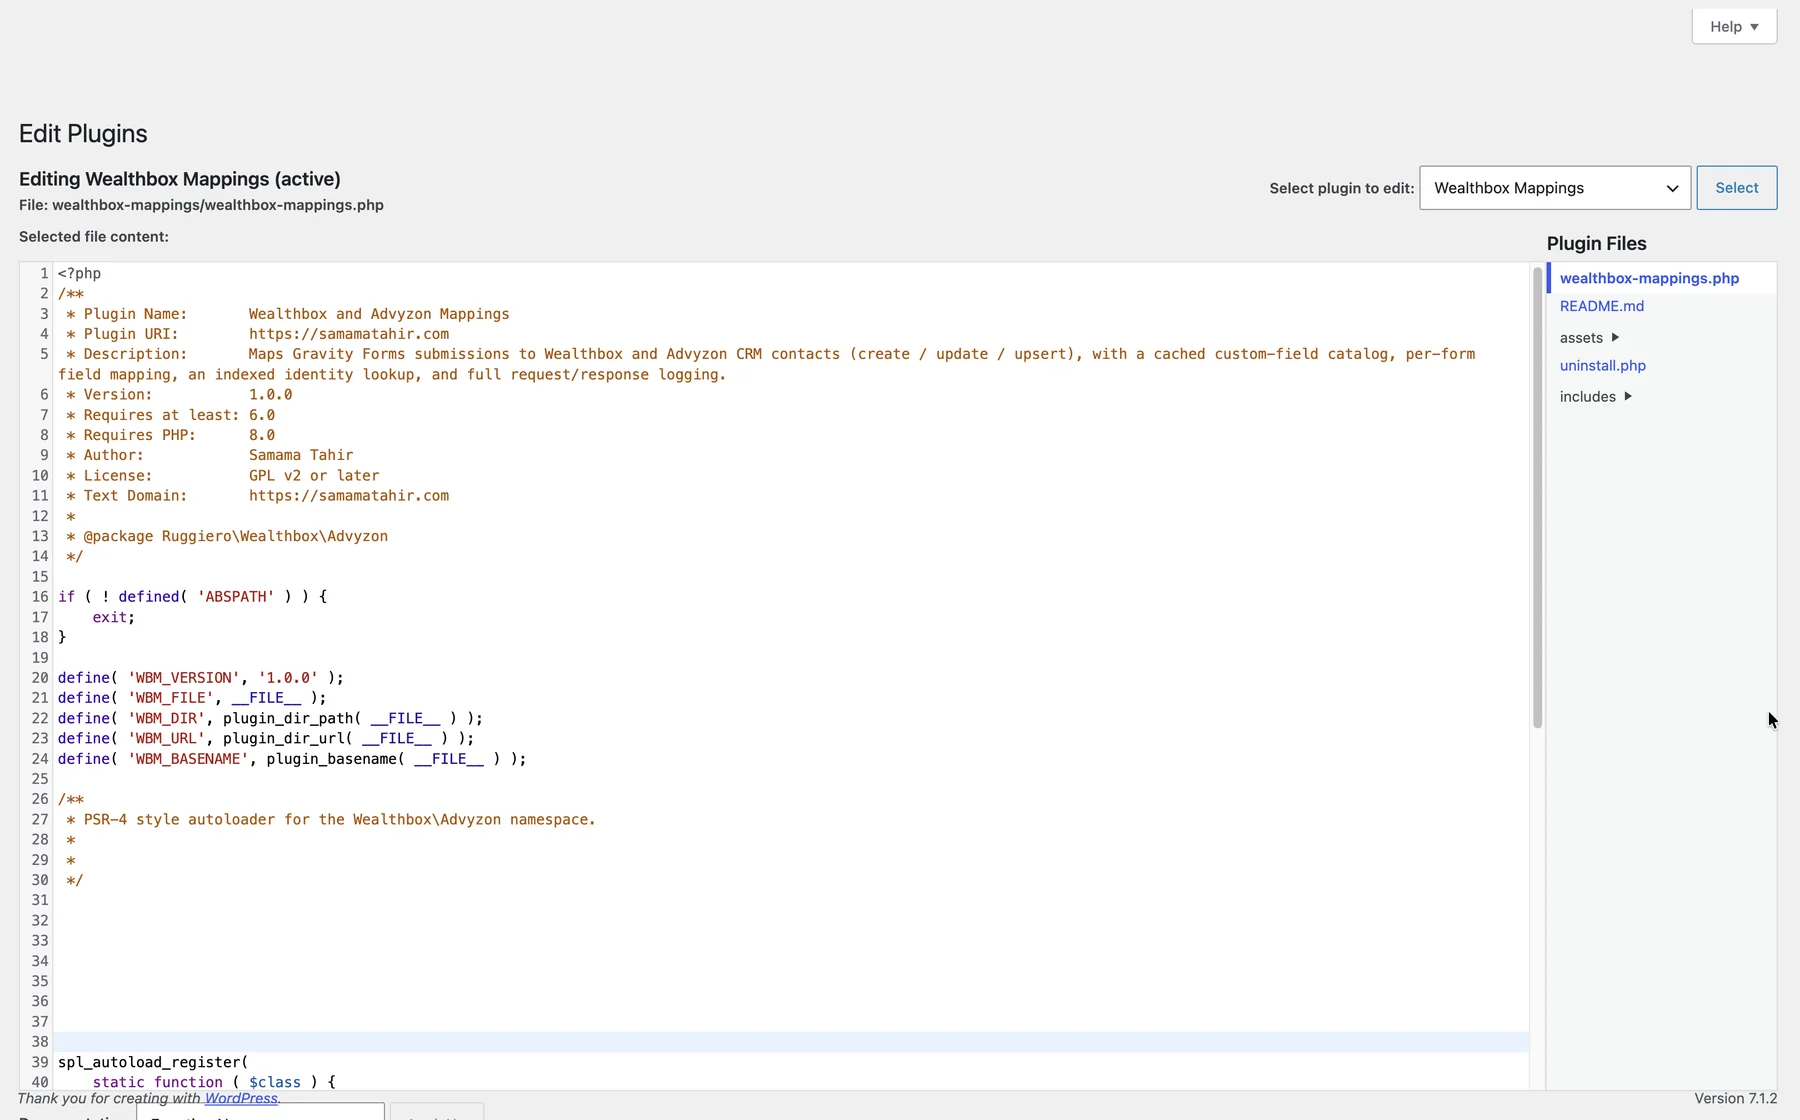Click the 'Edit Plugins' page heading
1800x1120 pixels.
(83, 134)
